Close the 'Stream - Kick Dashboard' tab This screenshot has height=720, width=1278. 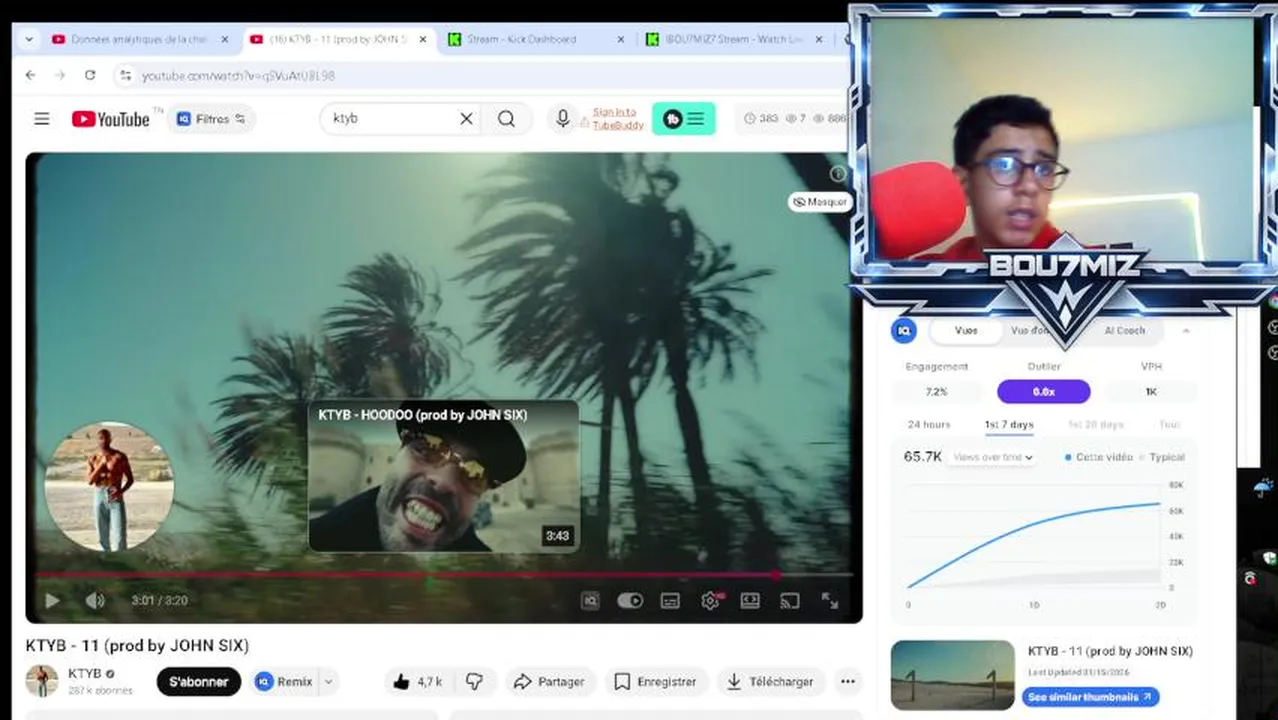[621, 39]
